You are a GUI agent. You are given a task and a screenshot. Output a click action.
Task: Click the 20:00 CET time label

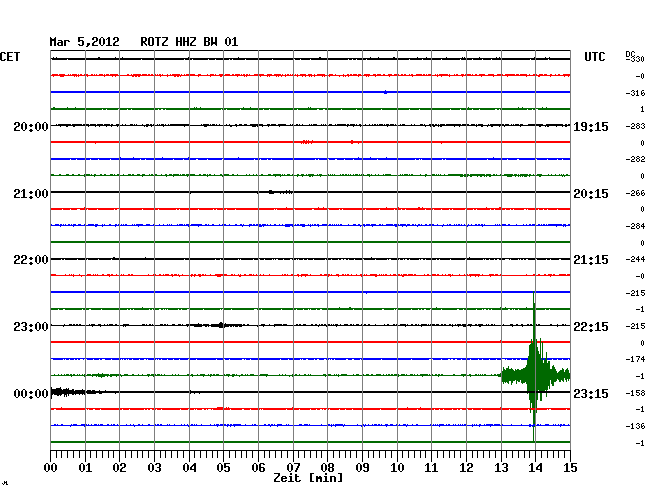[x=31, y=126]
